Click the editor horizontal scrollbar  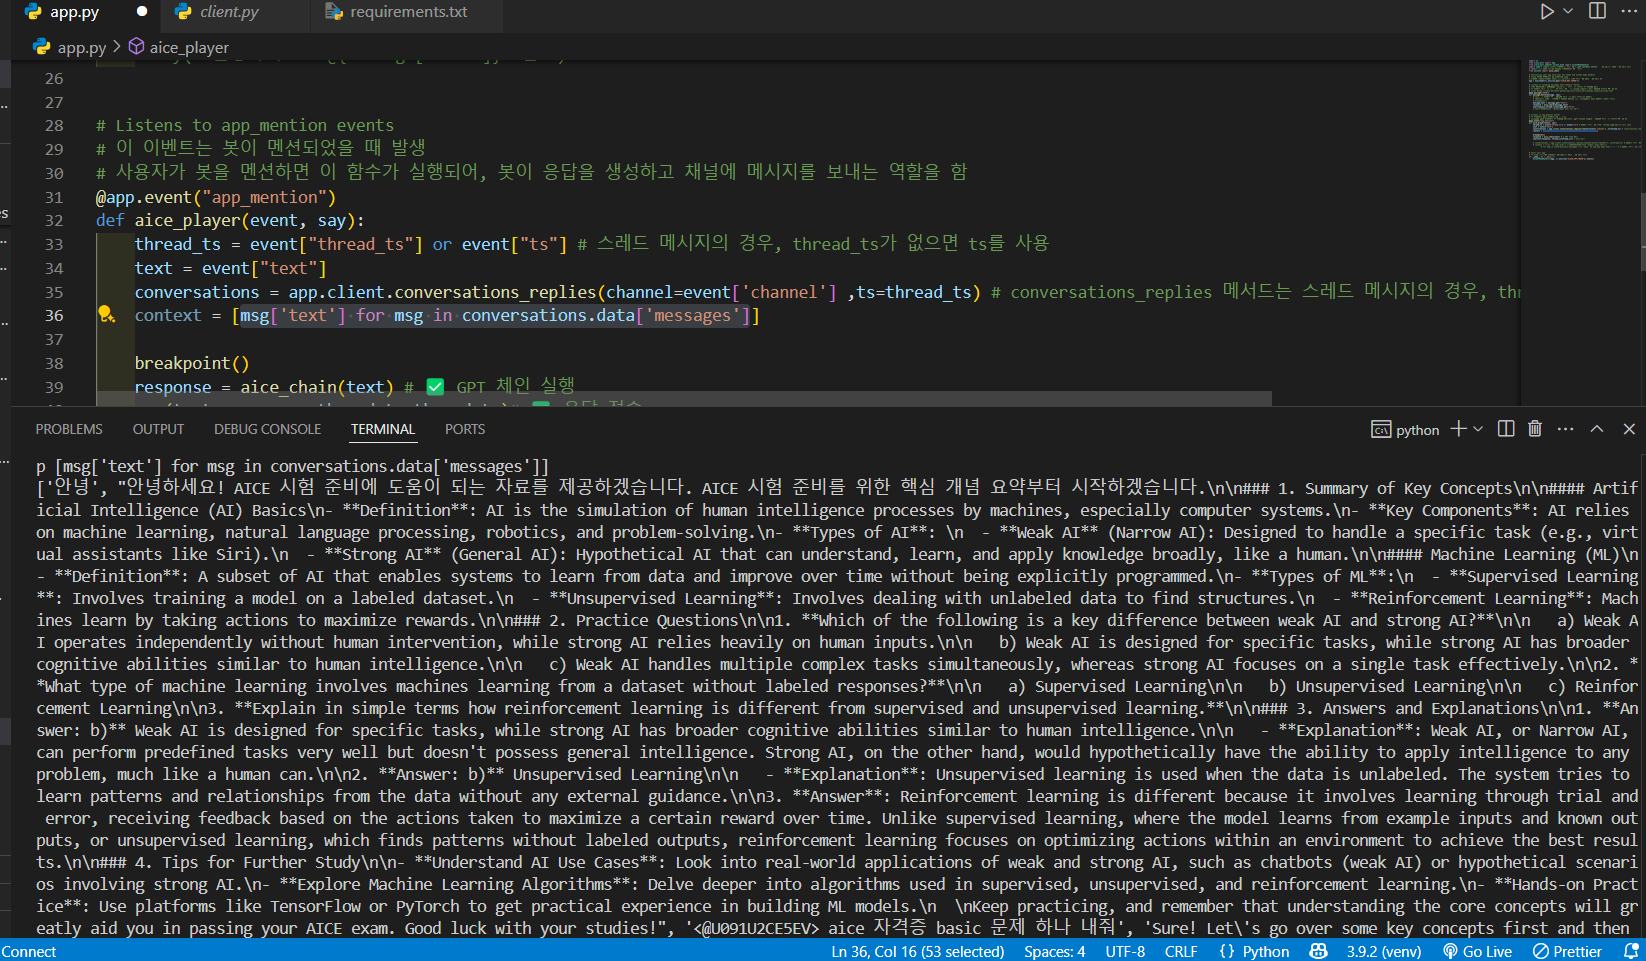coord(684,398)
